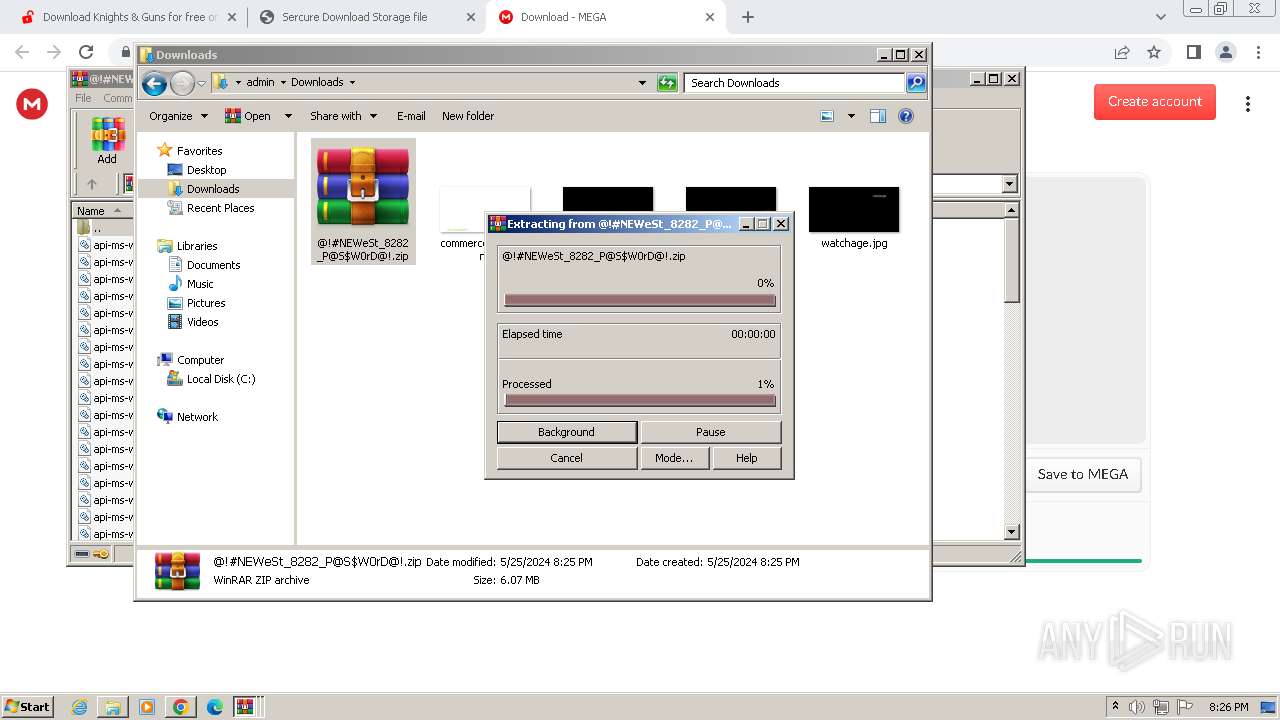Screen dimensions: 1280x720
Task: Launch Internet Explorer from the taskbar
Action: pyautogui.click(x=80, y=707)
